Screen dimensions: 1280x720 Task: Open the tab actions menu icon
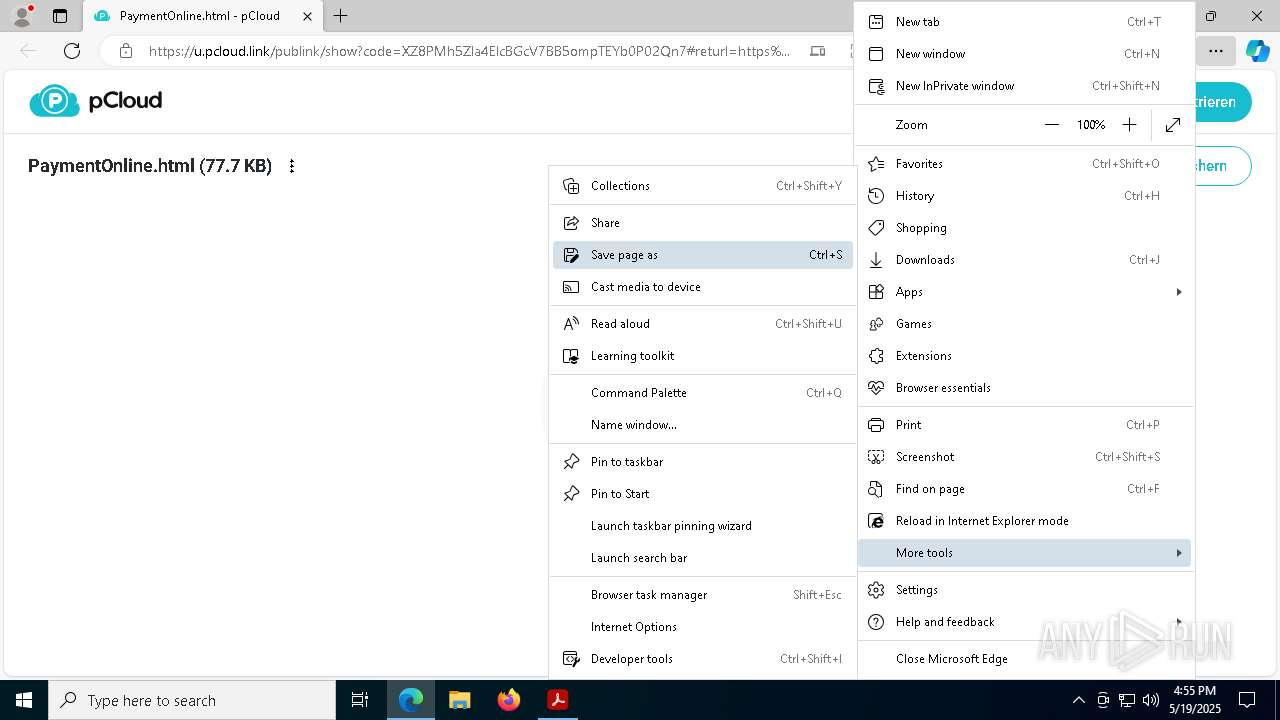[60, 16]
